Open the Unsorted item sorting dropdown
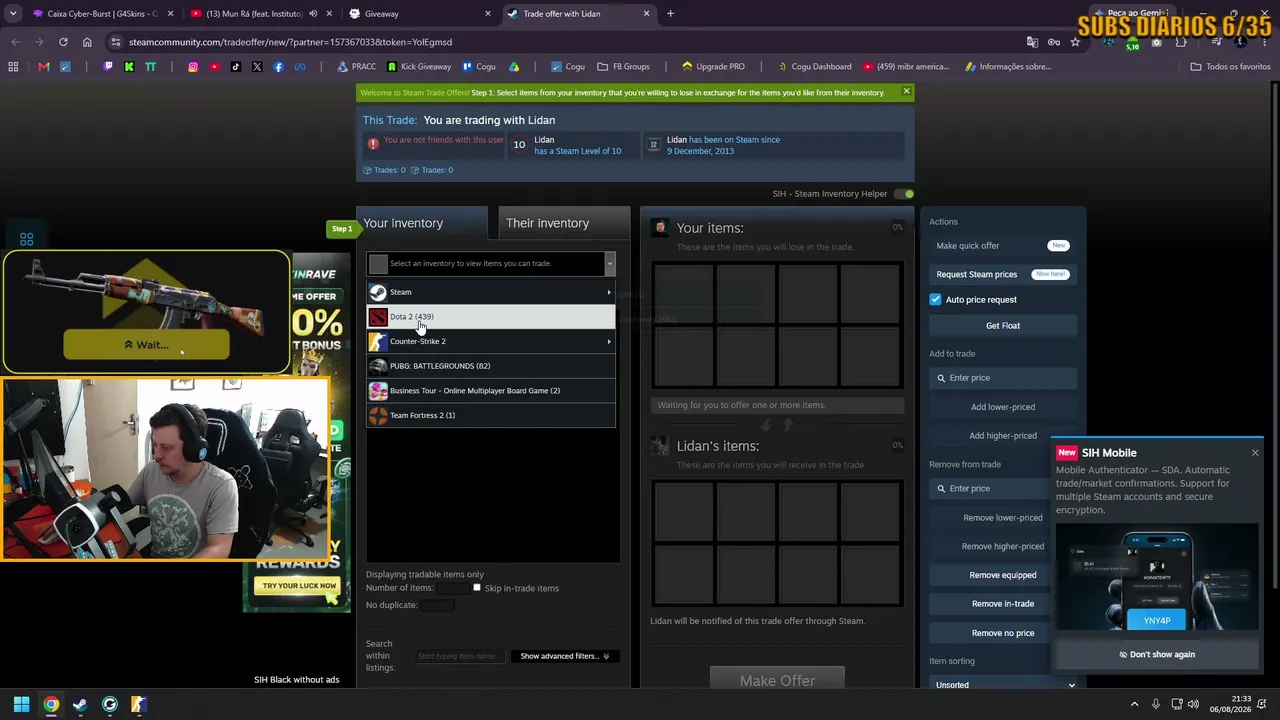 [x=1004, y=685]
